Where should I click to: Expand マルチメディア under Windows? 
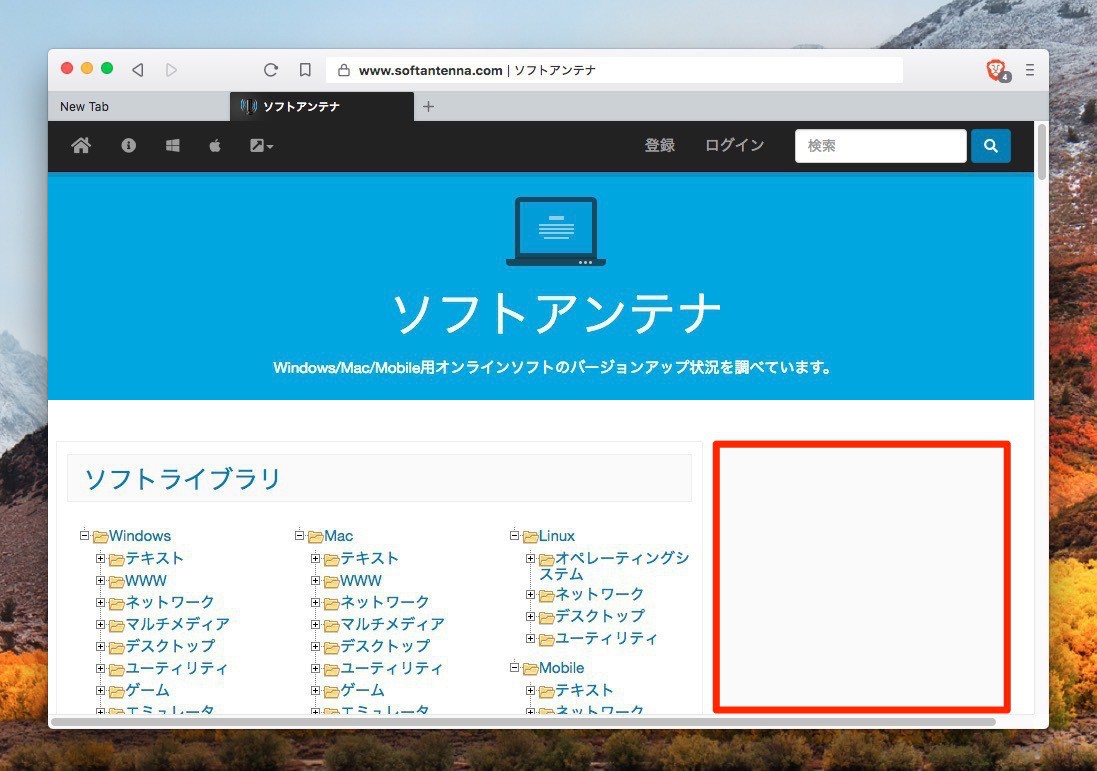pyautogui.click(x=100, y=625)
